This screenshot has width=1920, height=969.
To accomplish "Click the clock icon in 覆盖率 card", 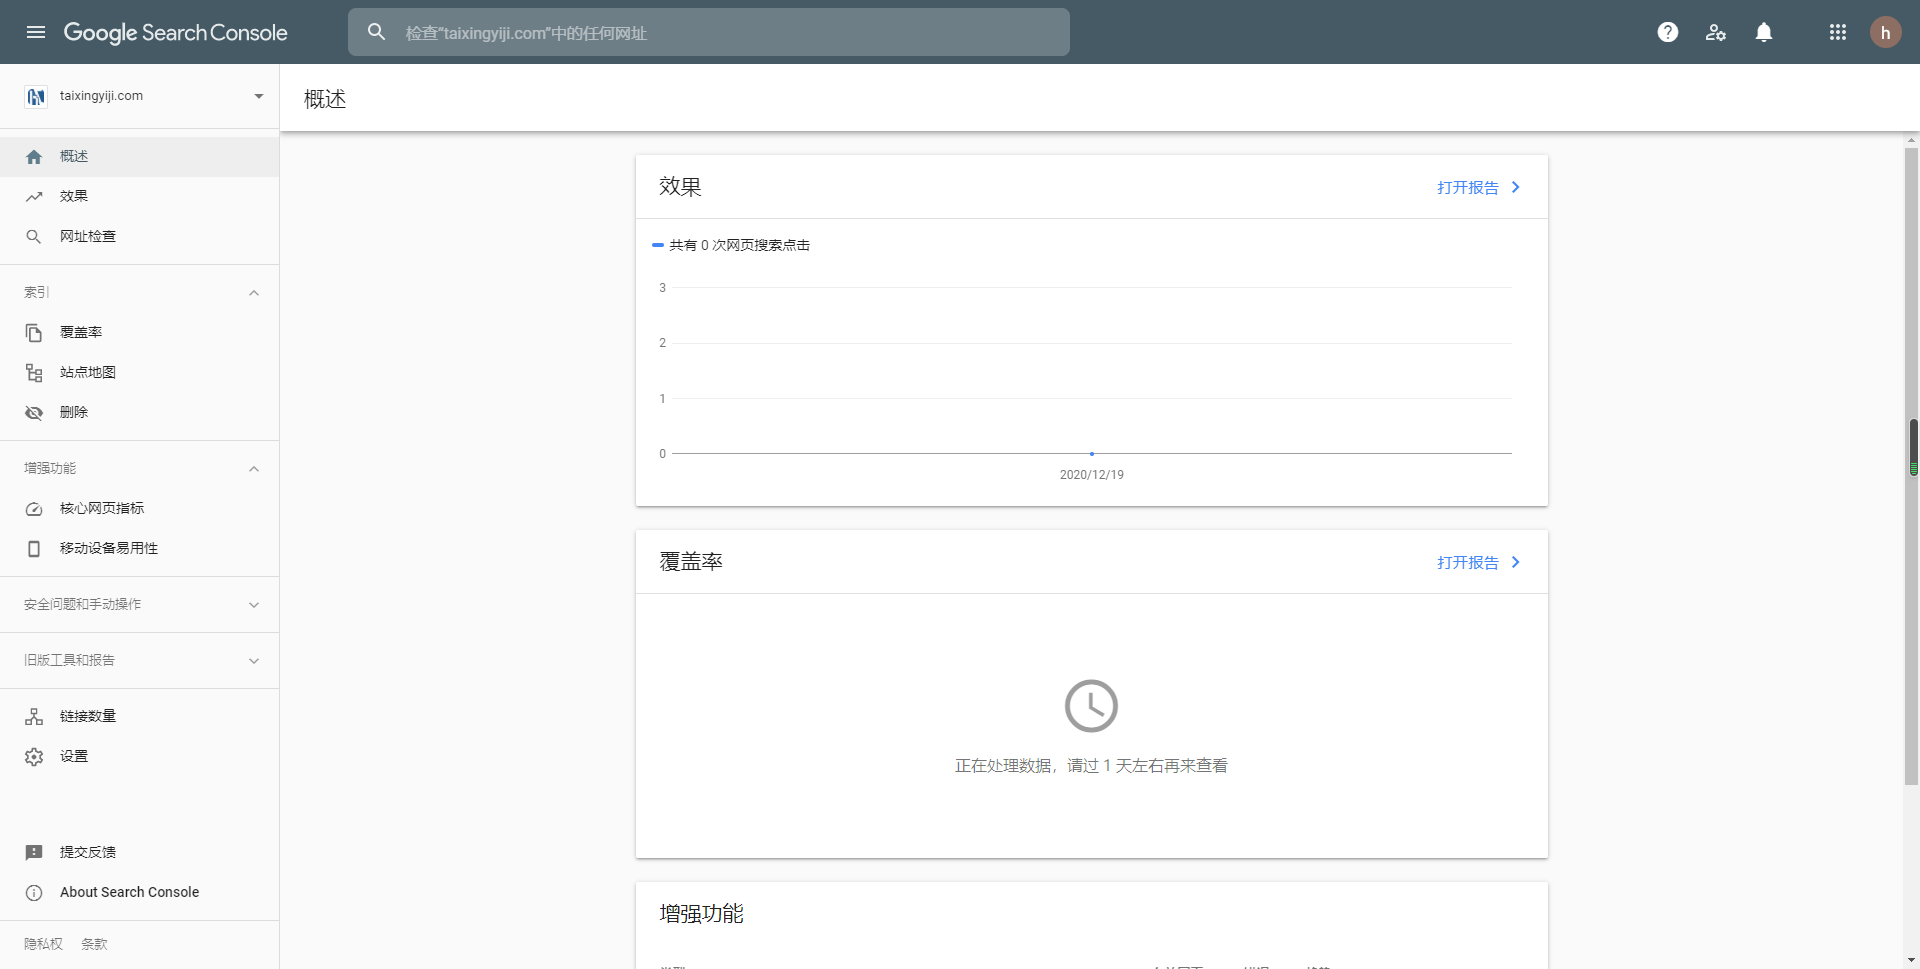I will (1091, 706).
